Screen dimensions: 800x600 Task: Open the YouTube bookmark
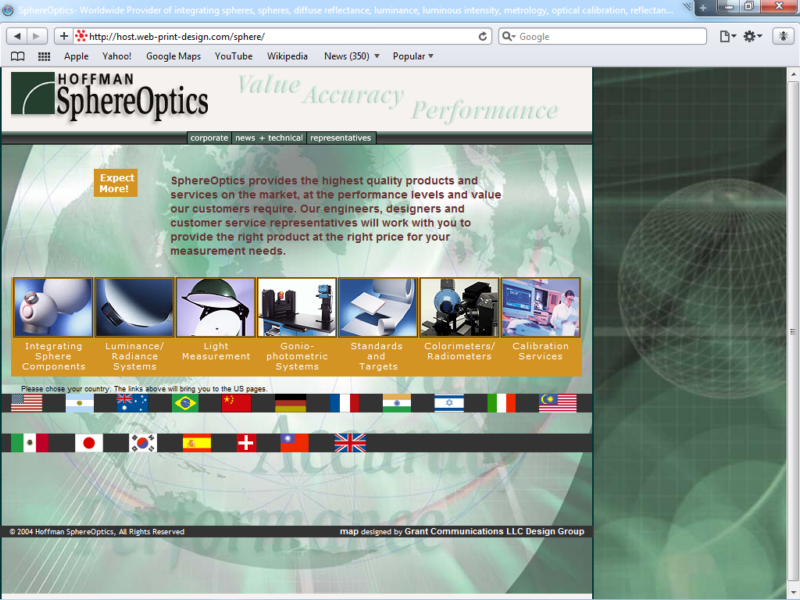[x=234, y=56]
